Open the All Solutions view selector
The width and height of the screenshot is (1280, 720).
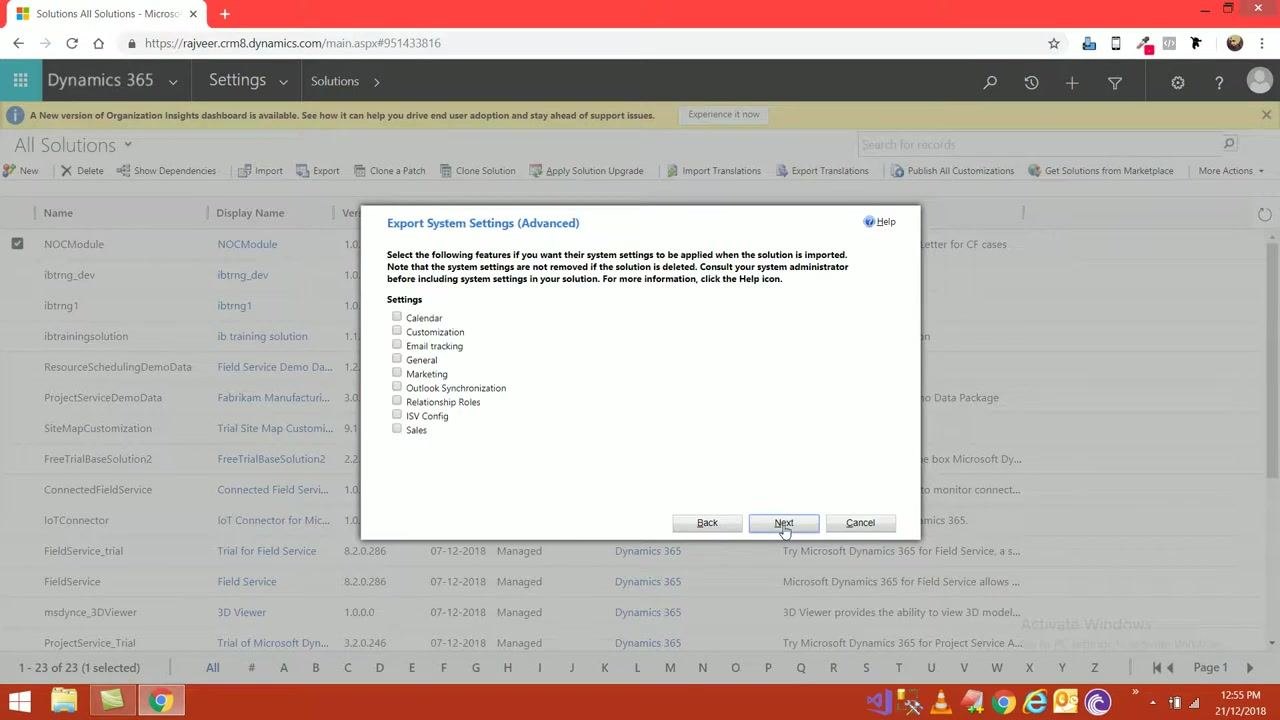(x=73, y=145)
